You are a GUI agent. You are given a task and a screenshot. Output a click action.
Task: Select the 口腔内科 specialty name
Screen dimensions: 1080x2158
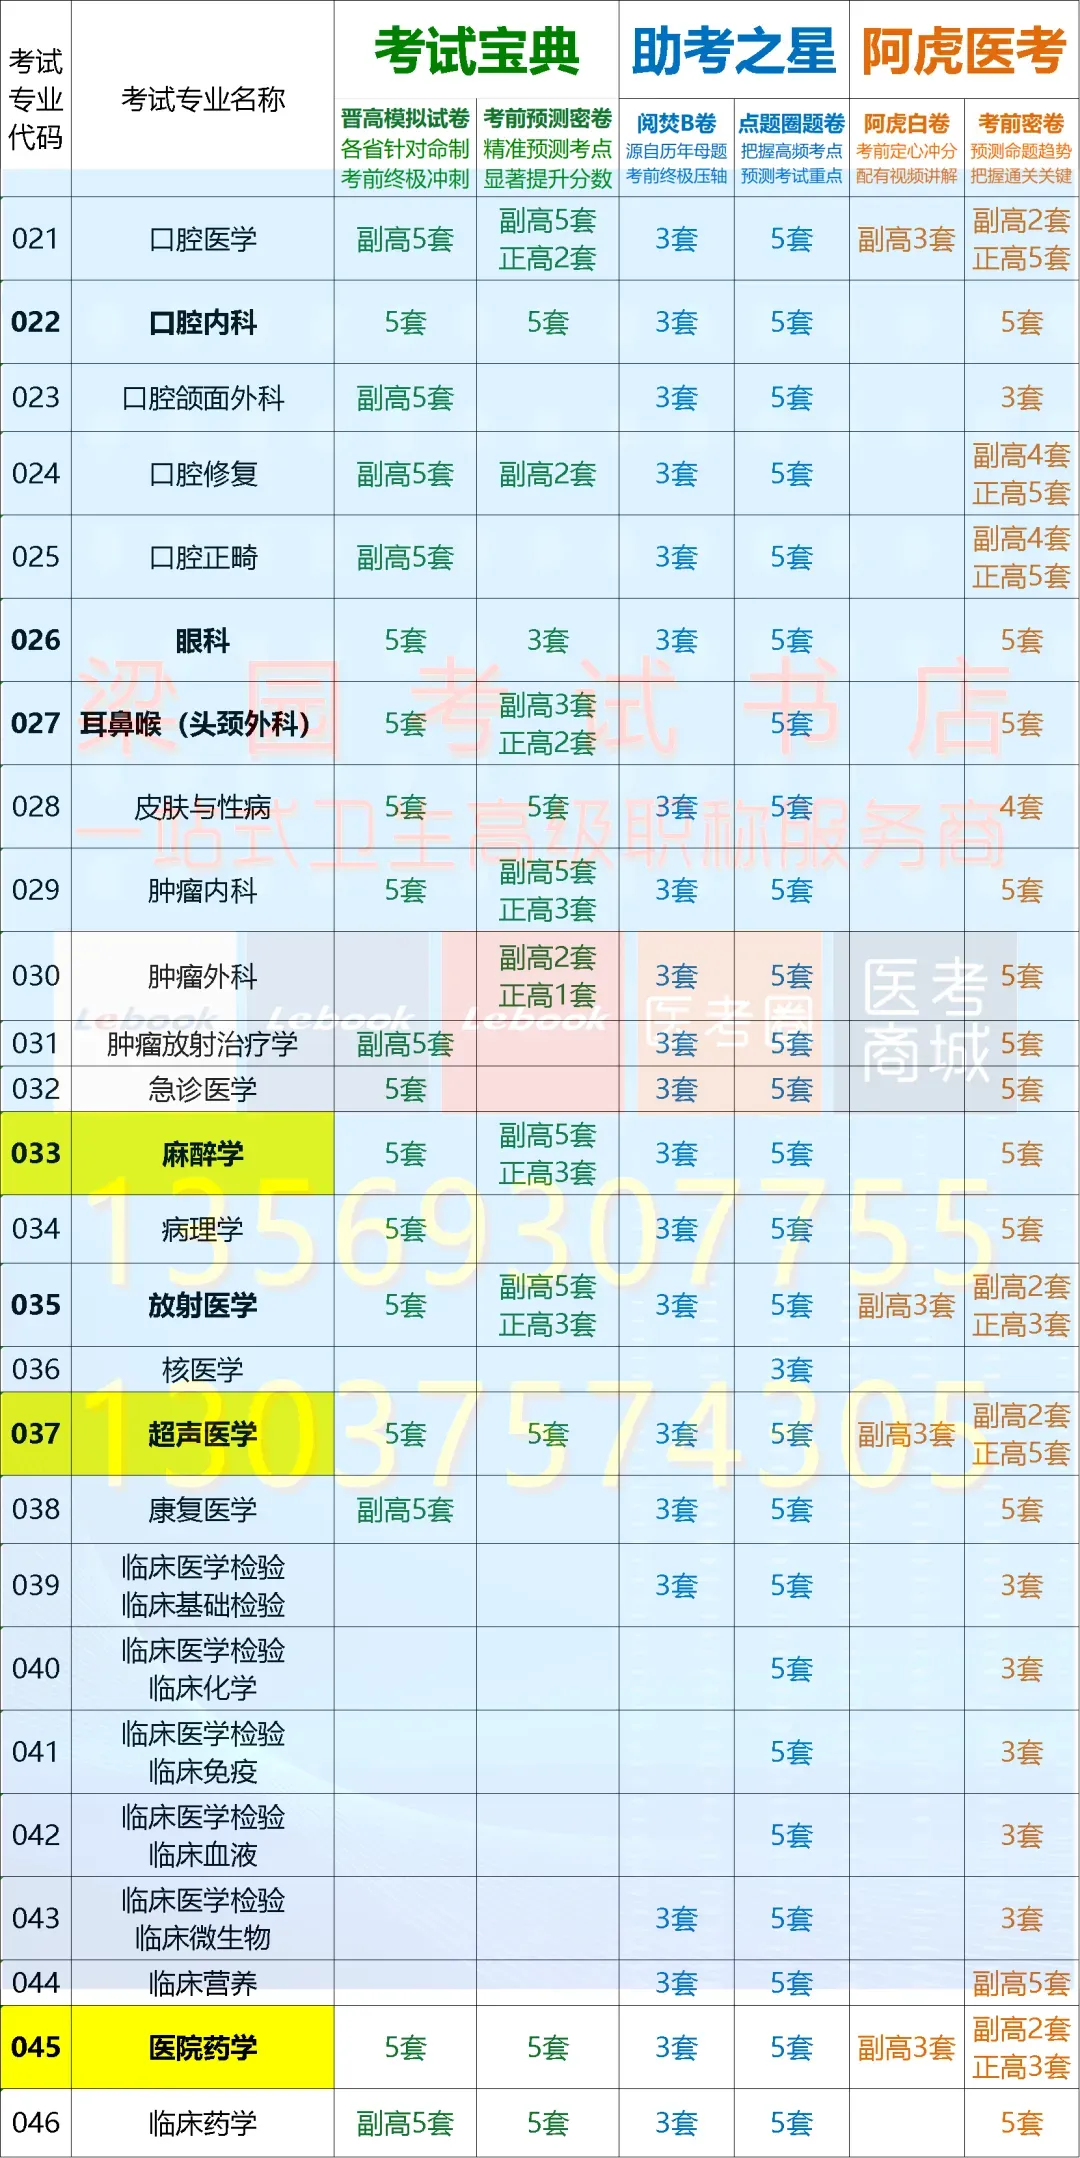203,322
